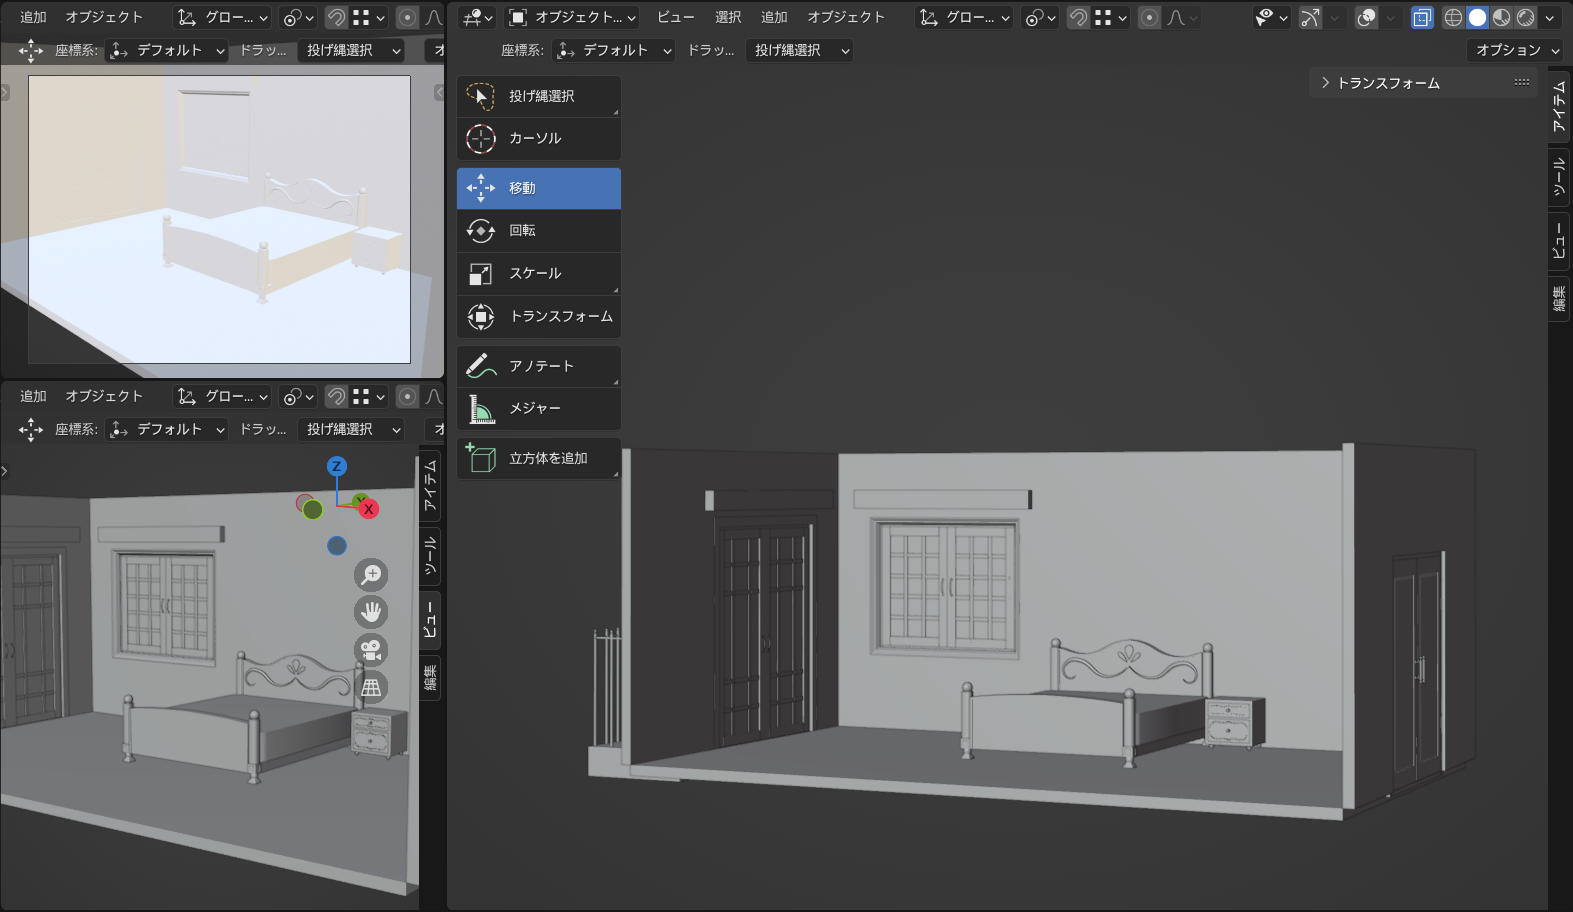Open the 選択 menu in main viewport
The width and height of the screenshot is (1573, 912).
coord(728,18)
